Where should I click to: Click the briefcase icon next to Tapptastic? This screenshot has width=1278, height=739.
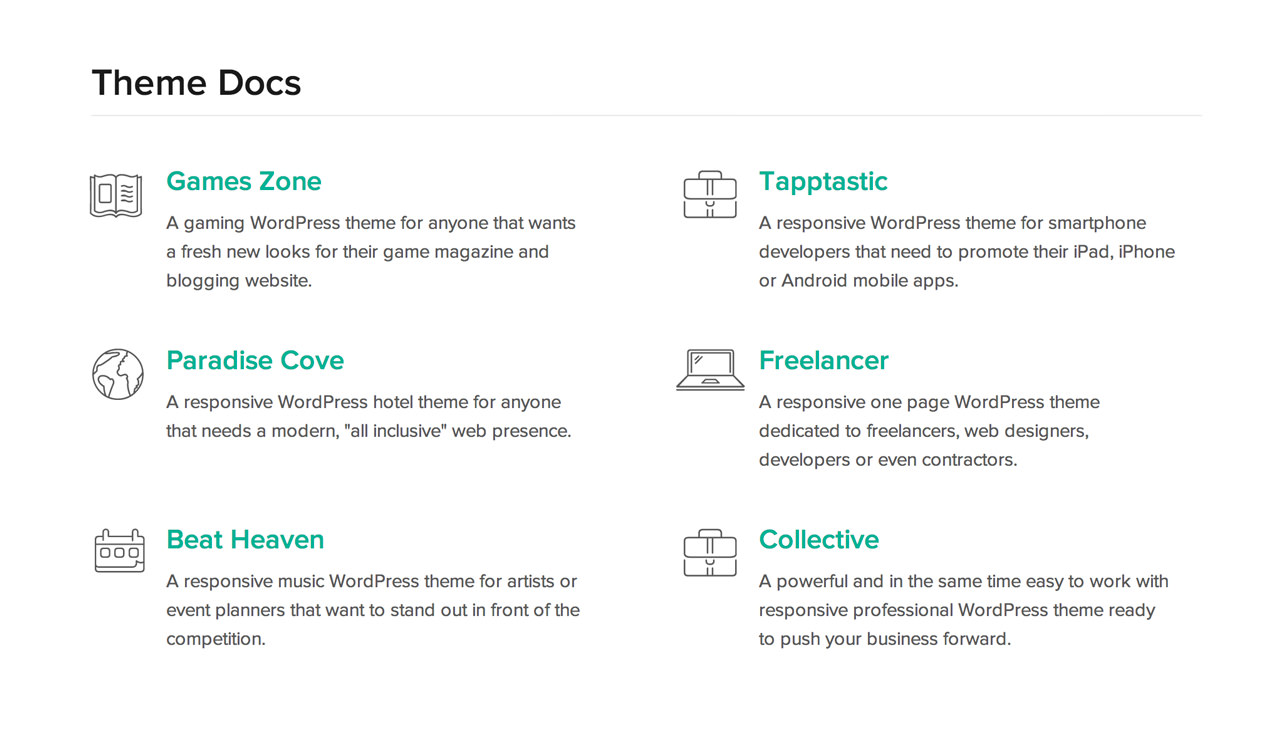710,195
